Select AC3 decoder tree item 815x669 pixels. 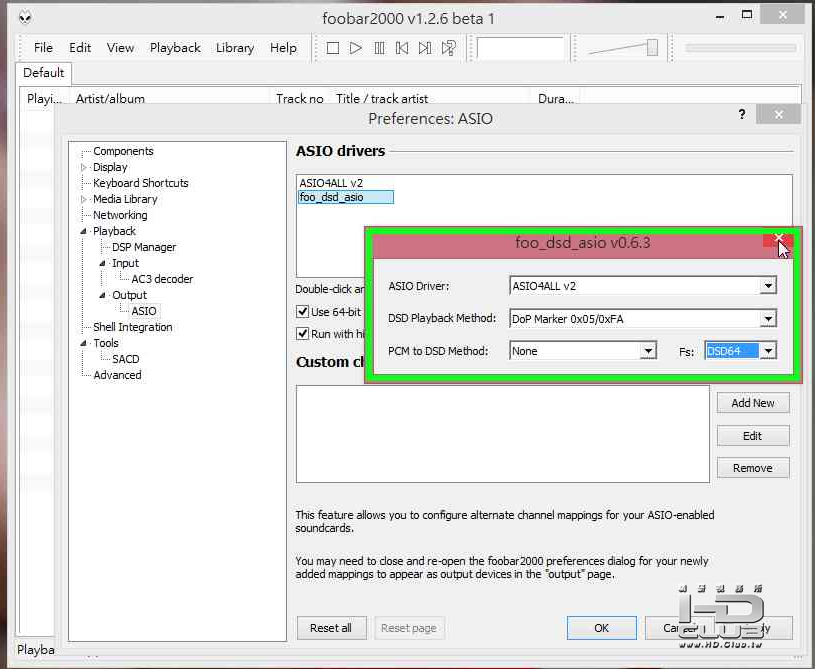click(x=162, y=279)
